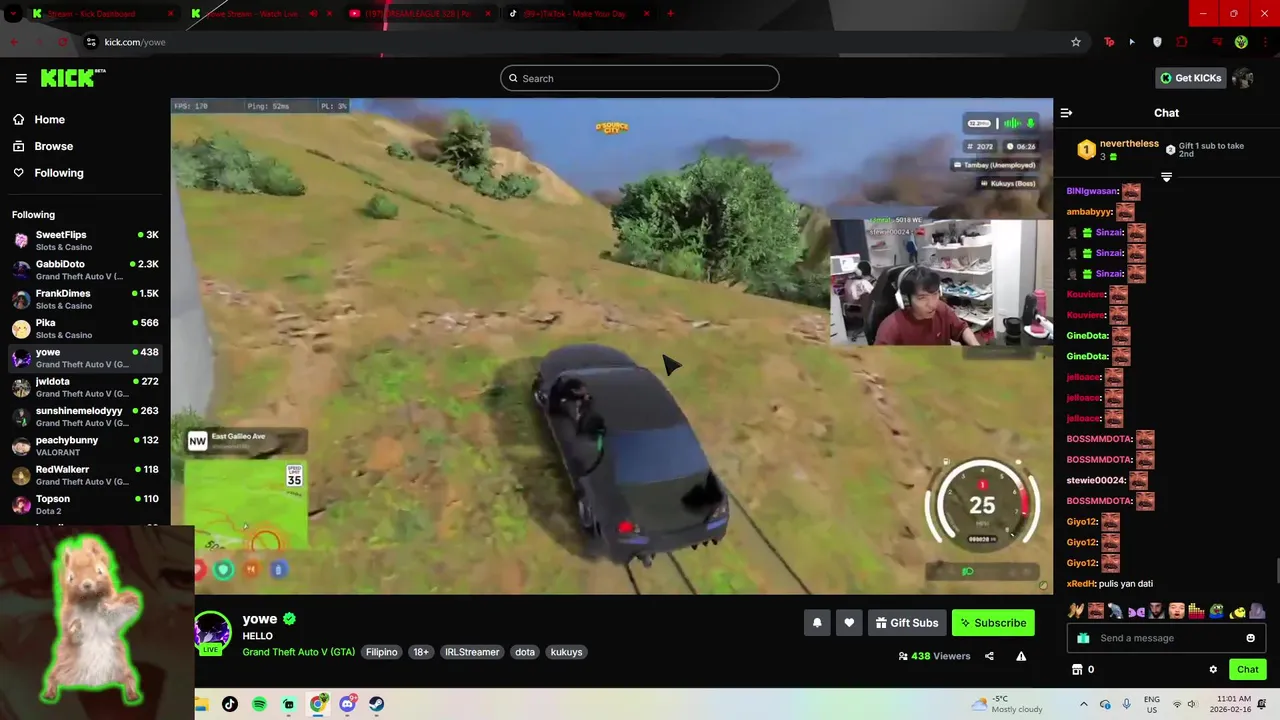Click the shield browser extension icon
Image resolution: width=1280 pixels, height=720 pixels.
pyautogui.click(x=1157, y=42)
